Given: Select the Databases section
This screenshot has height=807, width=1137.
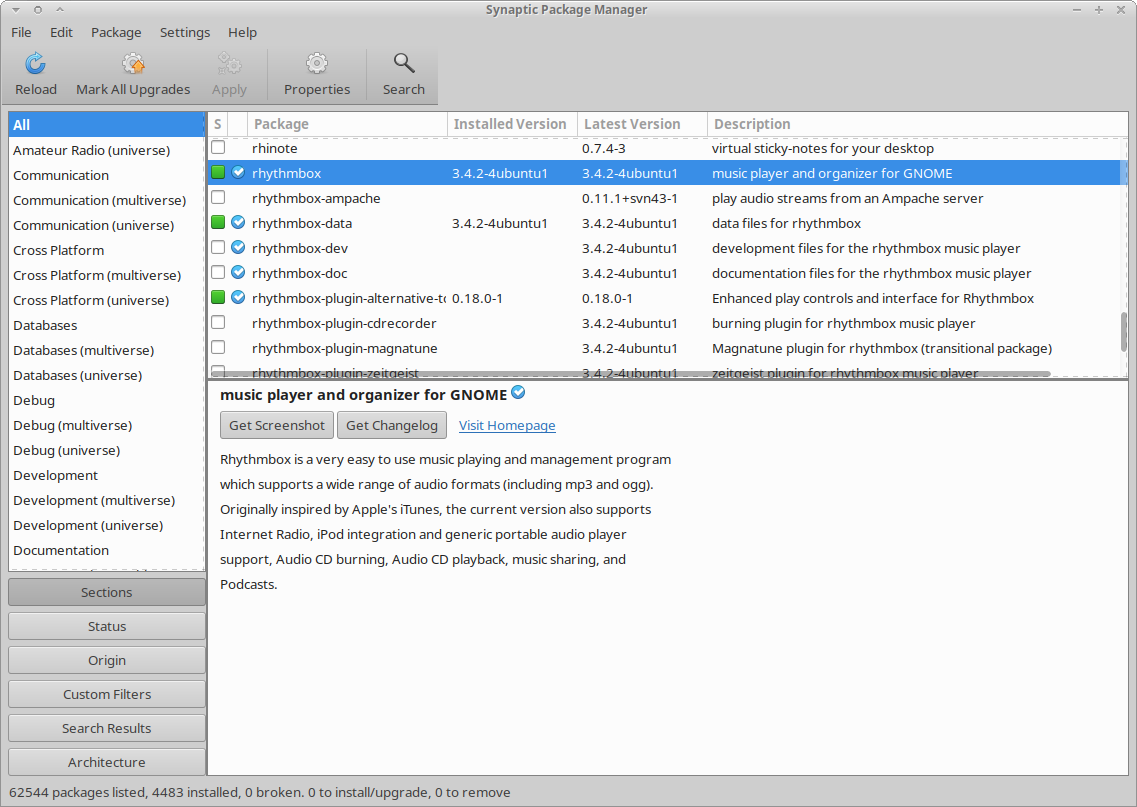Looking at the screenshot, I should tap(107, 325).
